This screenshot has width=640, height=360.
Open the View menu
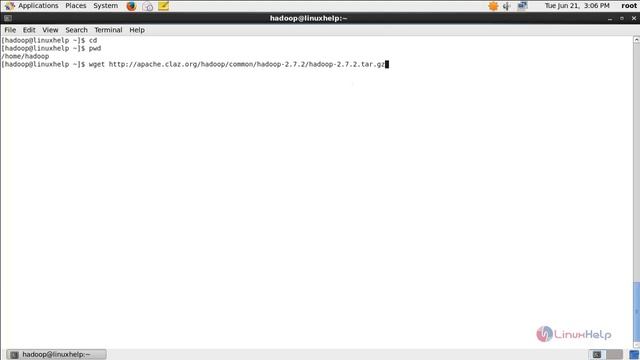click(x=50, y=30)
